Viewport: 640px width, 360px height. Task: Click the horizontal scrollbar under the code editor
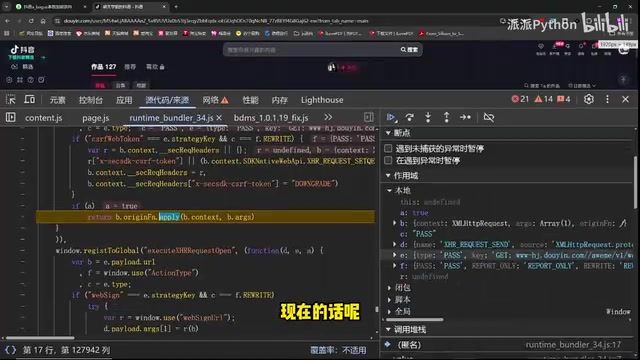click(40, 338)
